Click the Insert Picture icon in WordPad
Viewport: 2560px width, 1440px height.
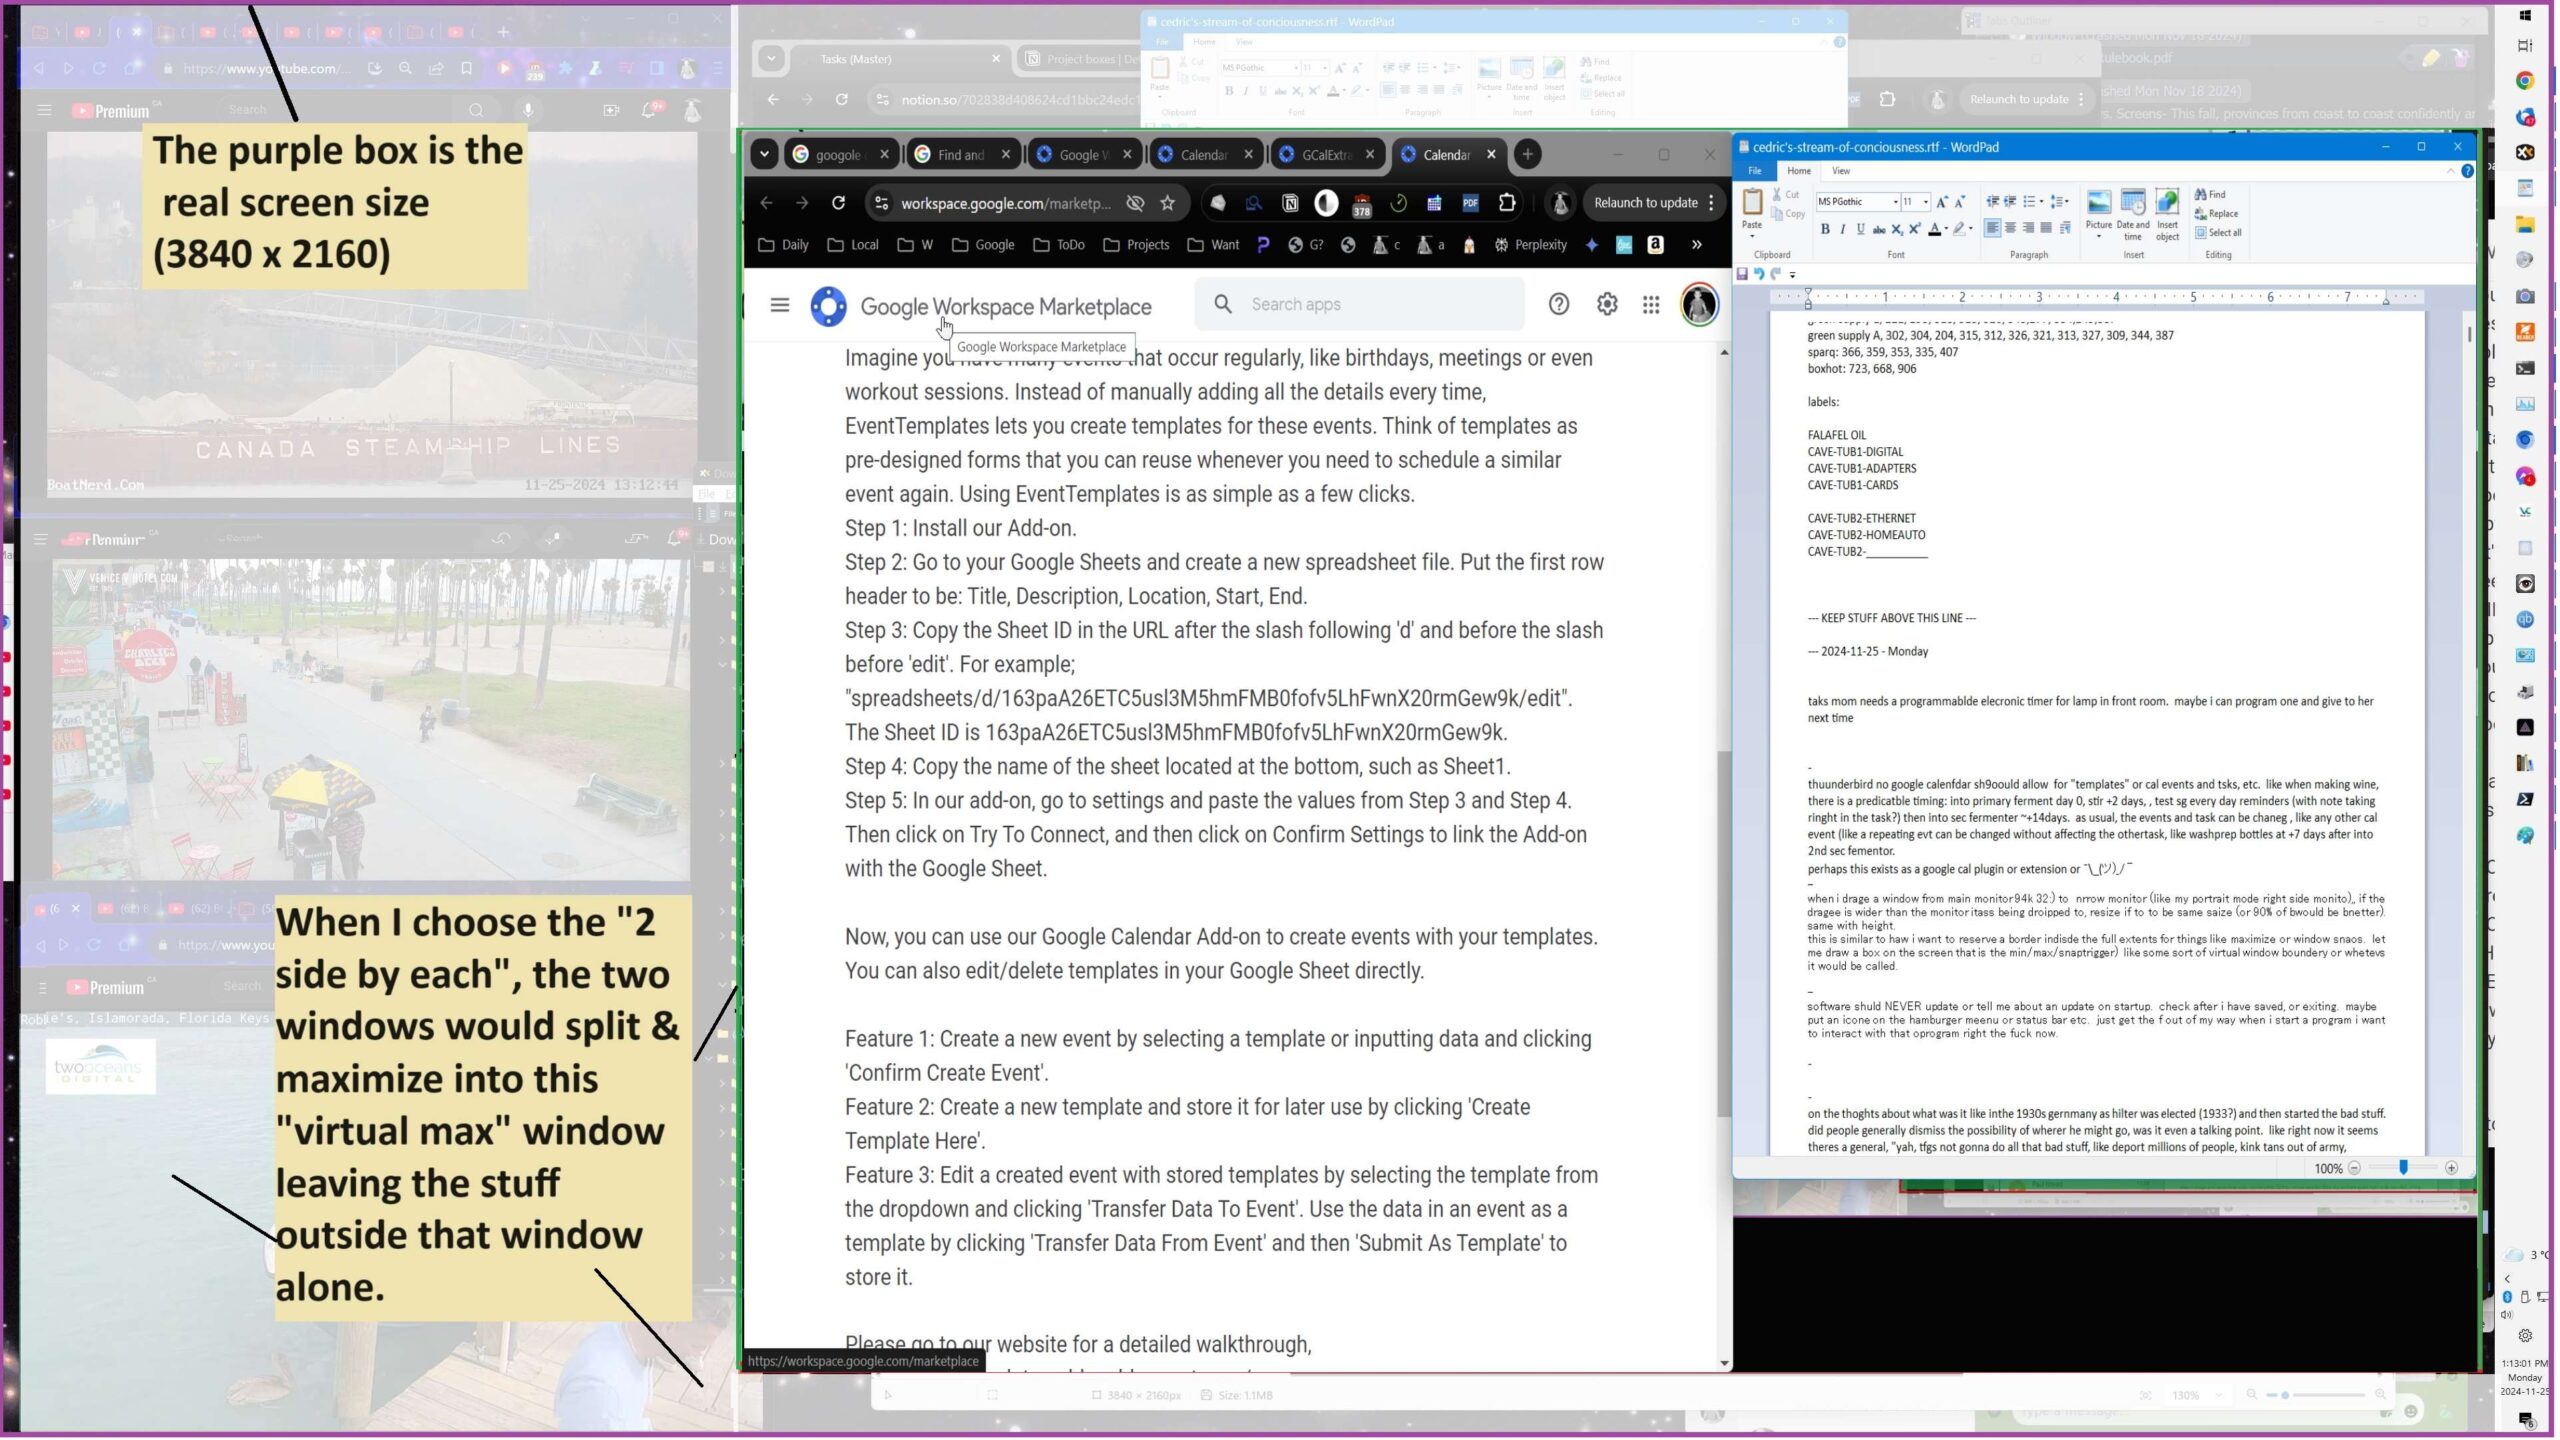pos(2098,204)
